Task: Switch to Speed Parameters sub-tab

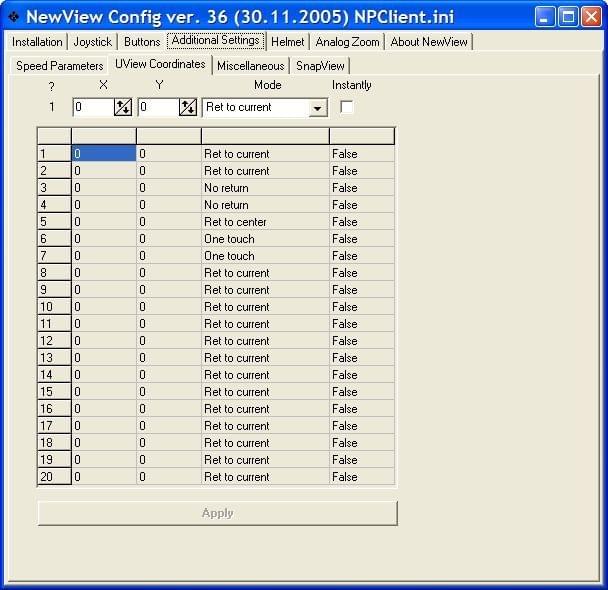Action: 59,66
